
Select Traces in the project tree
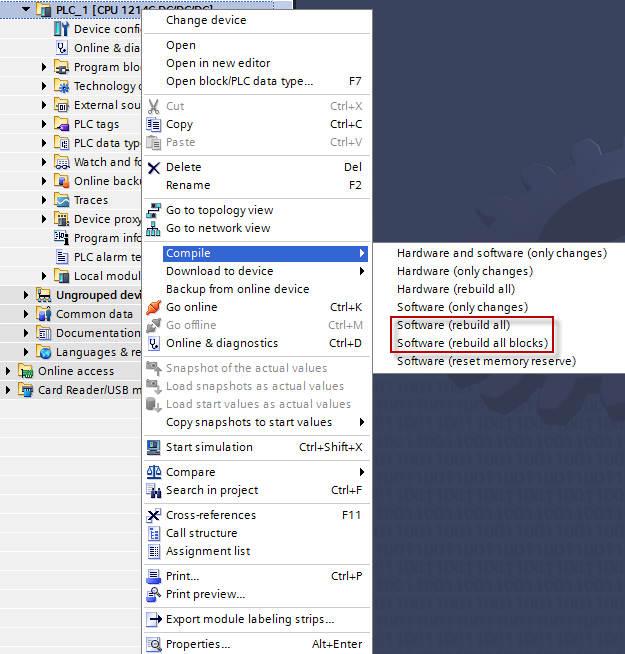(91, 200)
